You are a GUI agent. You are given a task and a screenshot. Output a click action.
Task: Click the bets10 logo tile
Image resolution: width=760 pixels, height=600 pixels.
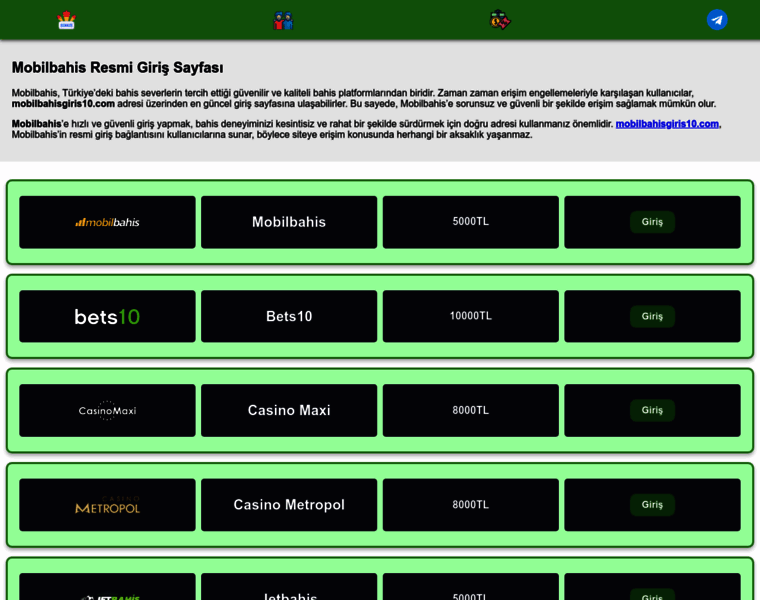pos(108,316)
